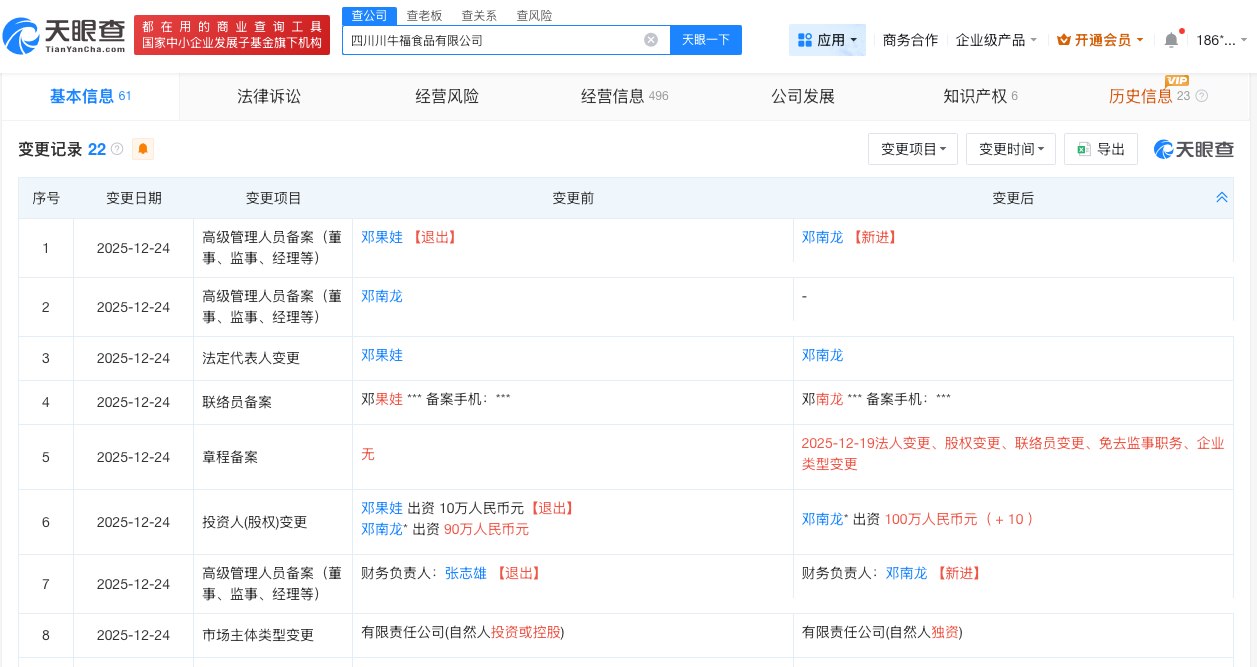The width and height of the screenshot is (1257, 667).
Task: Switch to the 法律诉讼 section tab
Action: (x=269, y=96)
